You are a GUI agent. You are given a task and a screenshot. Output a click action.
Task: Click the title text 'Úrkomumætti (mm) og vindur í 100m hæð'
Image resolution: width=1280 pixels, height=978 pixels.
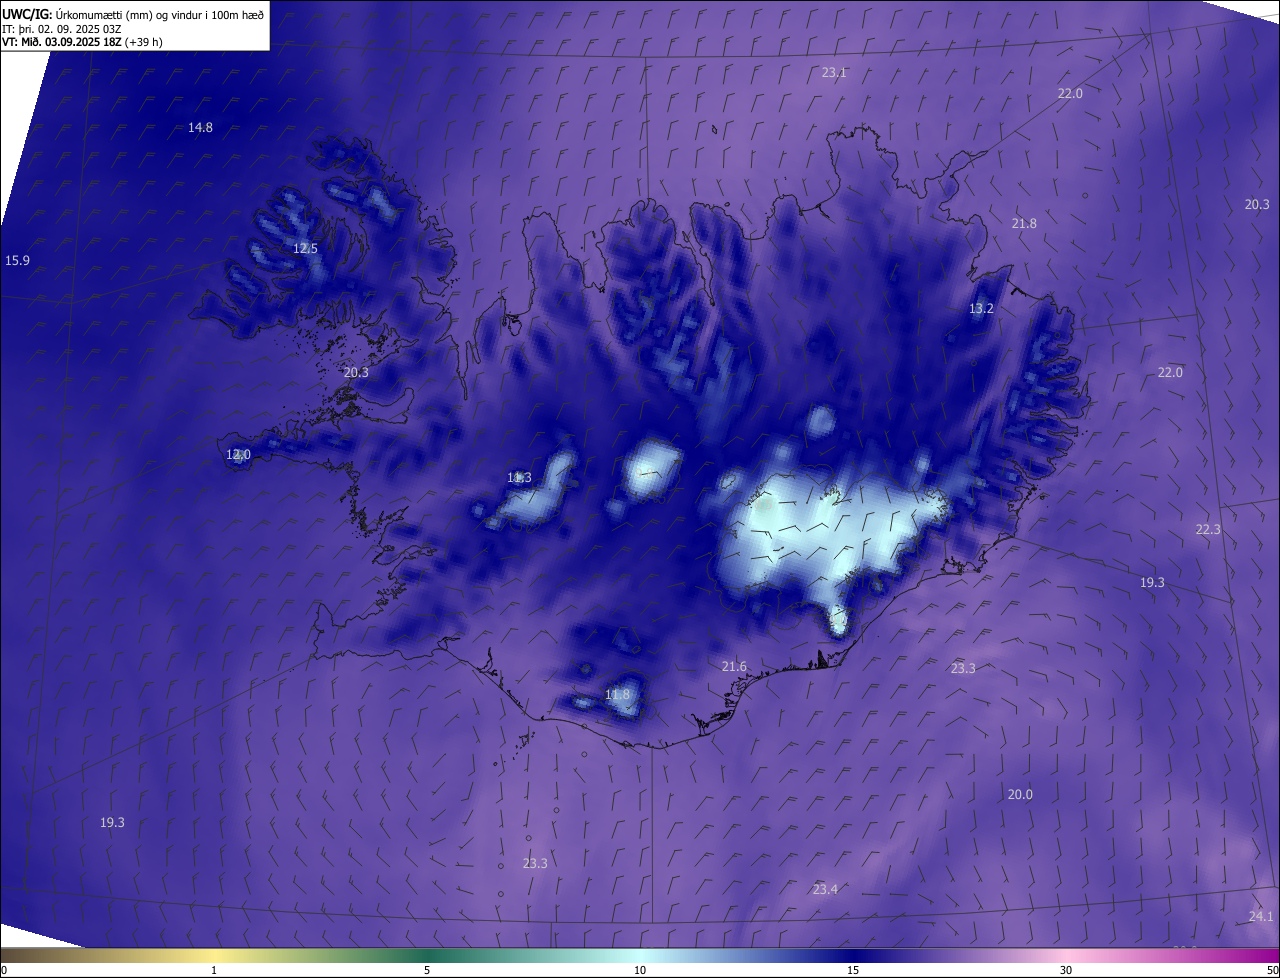[x=160, y=14]
